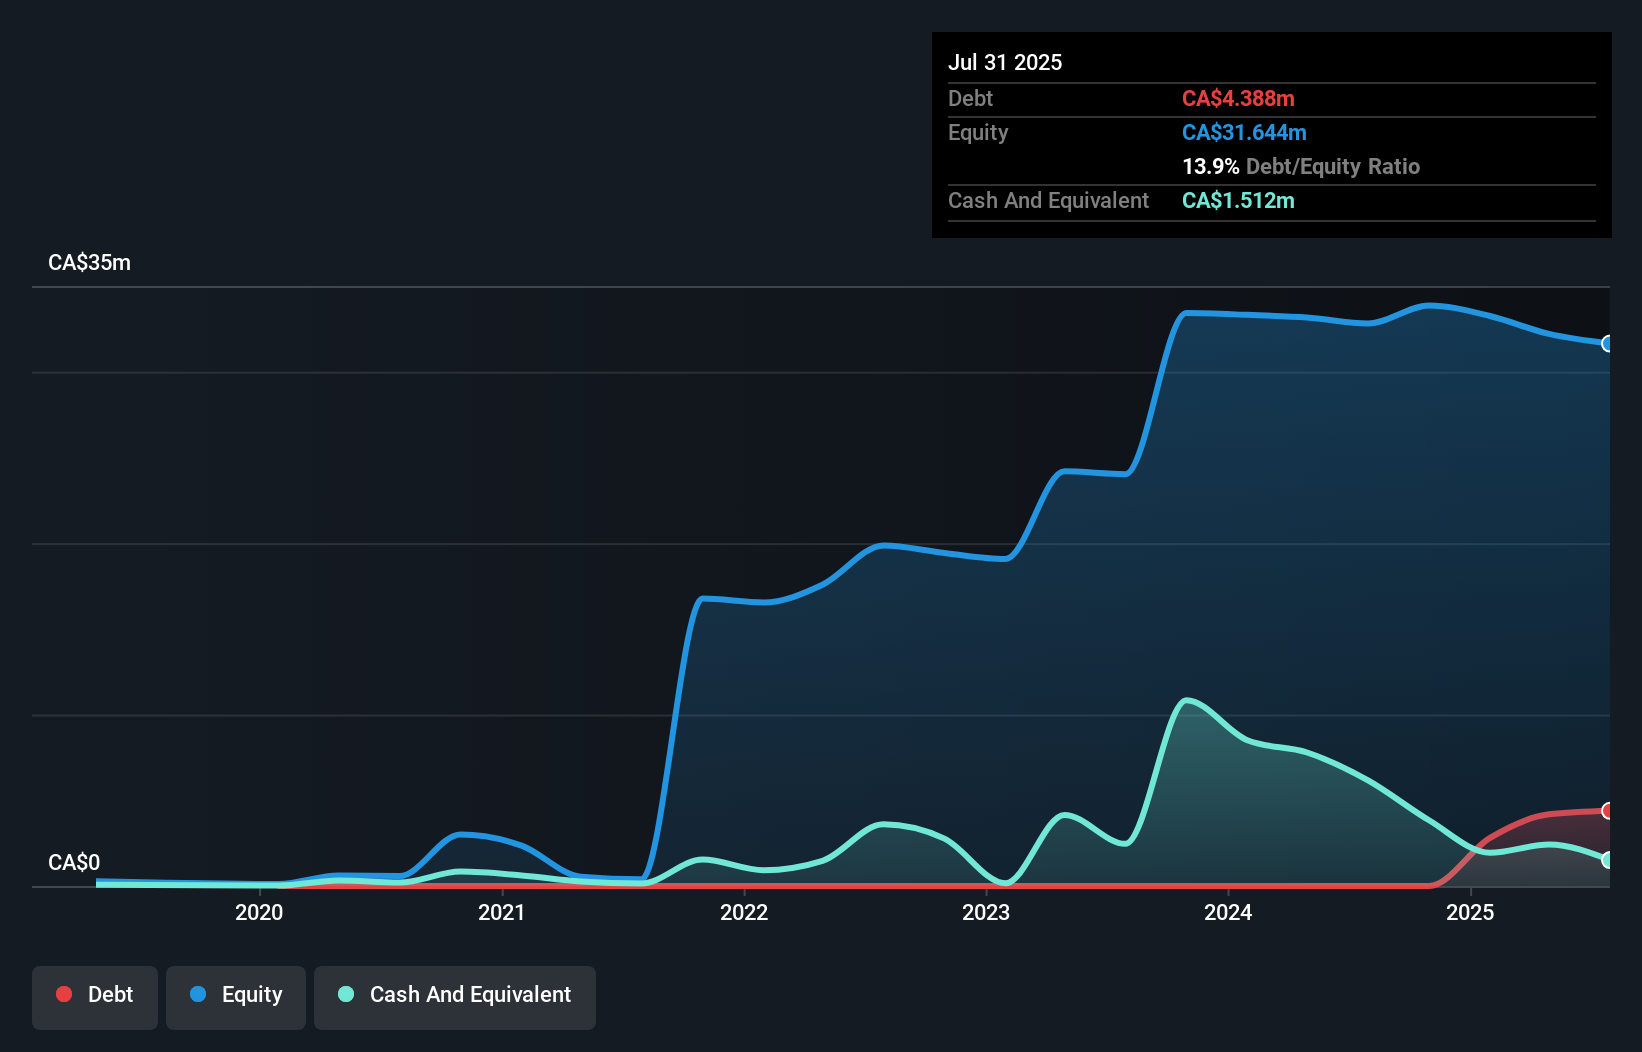This screenshot has height=1052, width=1642.
Task: Click the Jul 31 2025 tooltip header
Action: pos(1005,62)
